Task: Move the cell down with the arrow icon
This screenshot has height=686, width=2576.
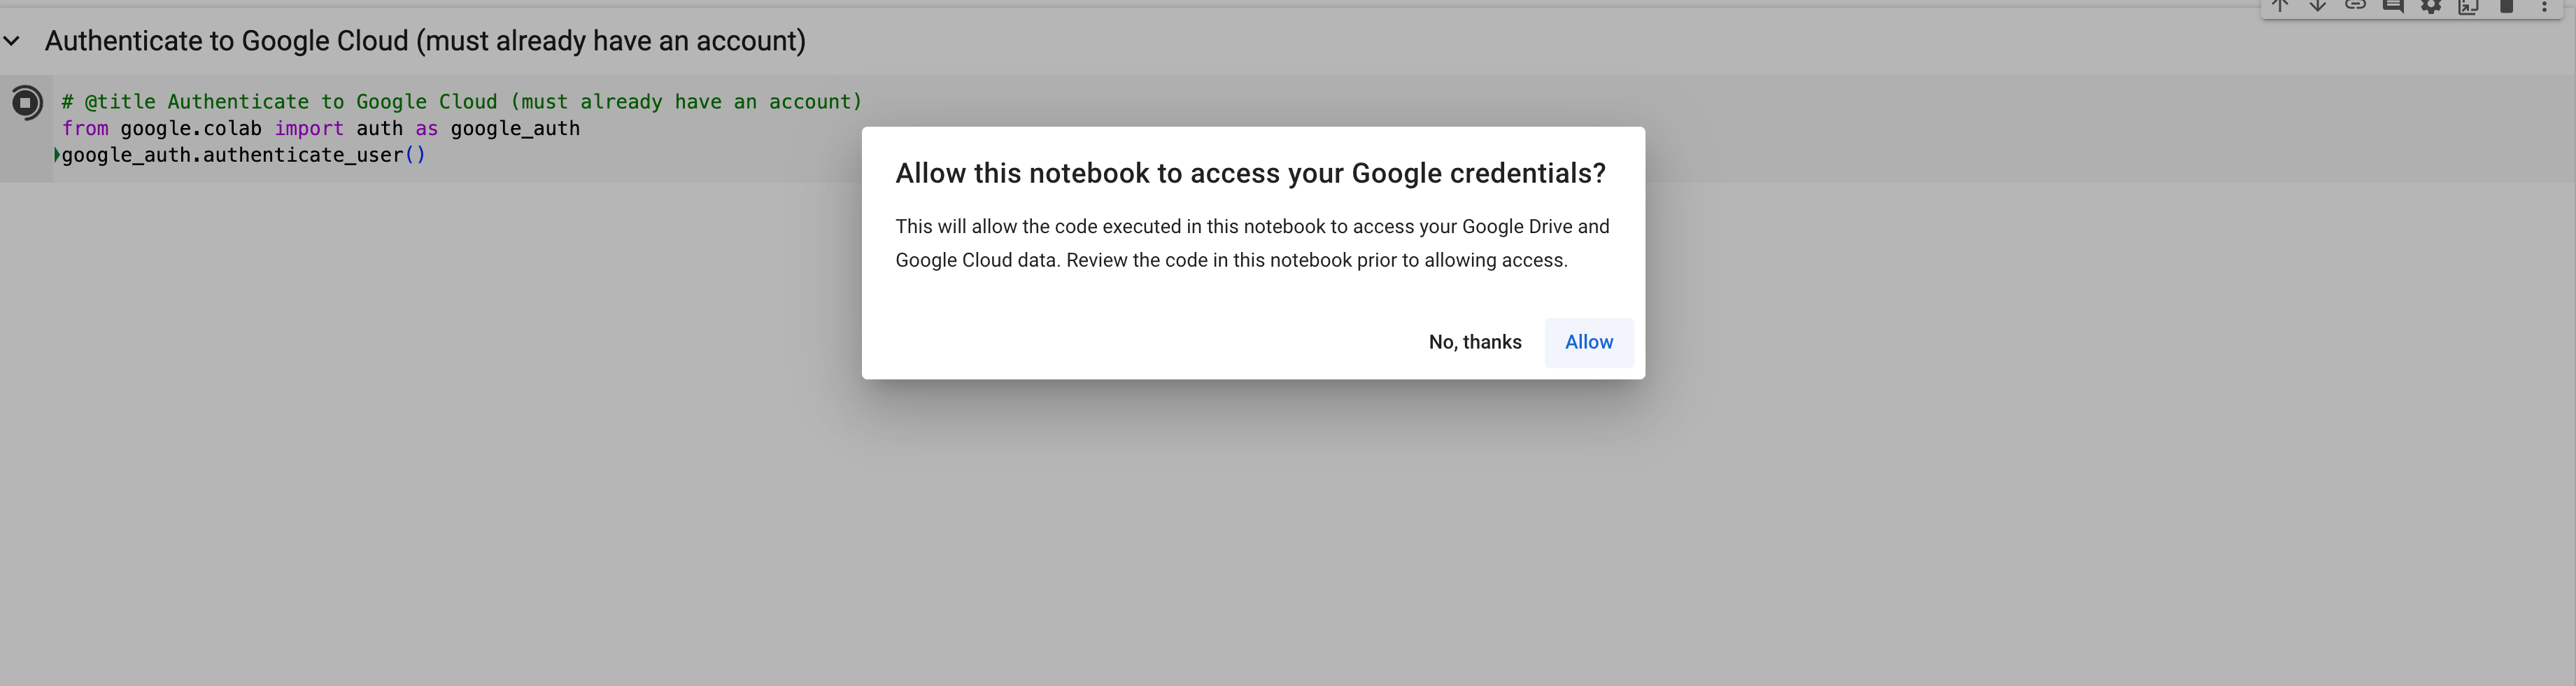Action: pyautogui.click(x=2318, y=6)
